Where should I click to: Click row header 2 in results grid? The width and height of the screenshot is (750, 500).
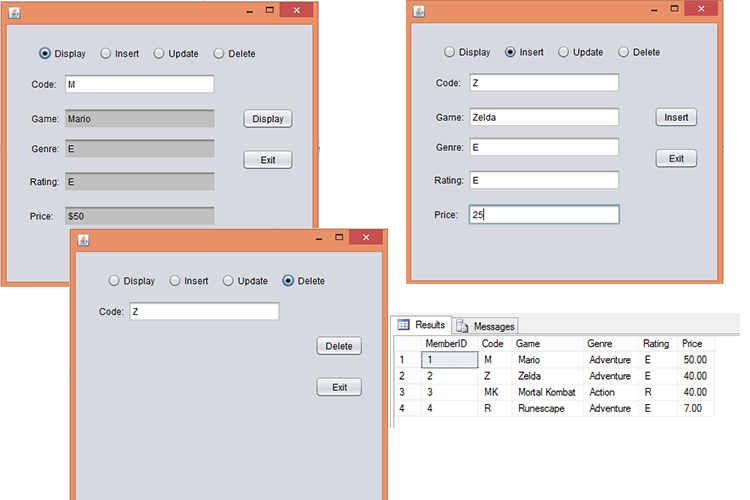[407, 376]
